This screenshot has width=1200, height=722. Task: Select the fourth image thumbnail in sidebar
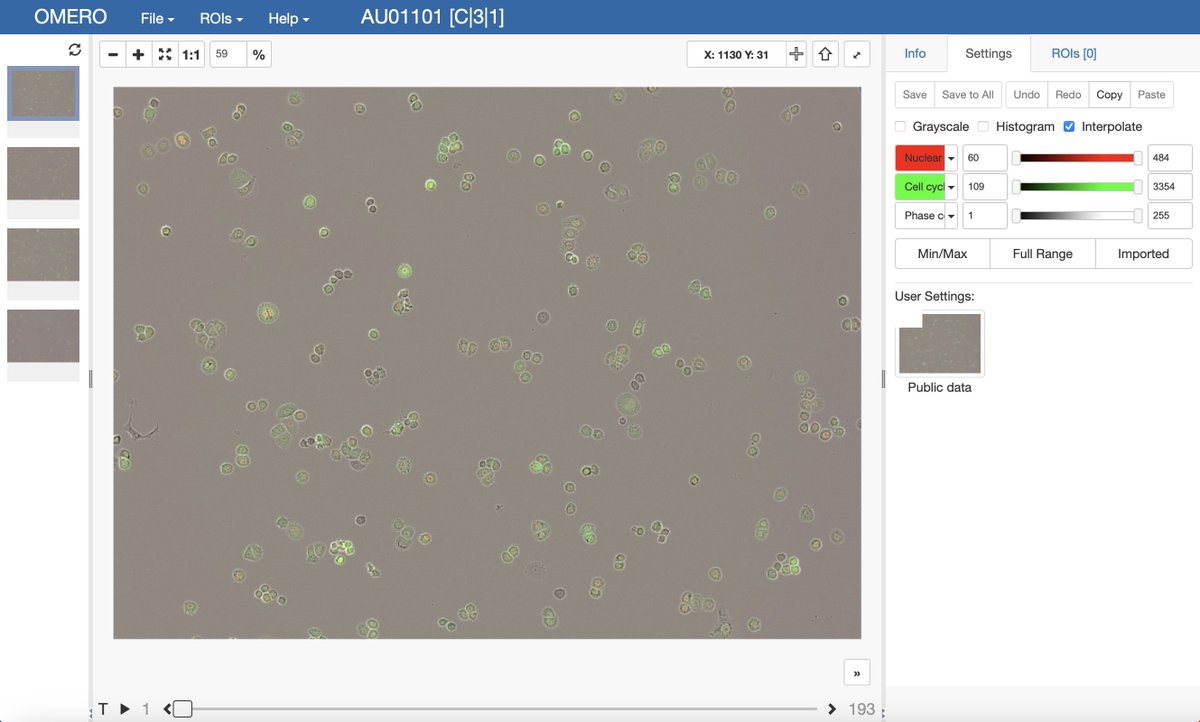click(43, 336)
